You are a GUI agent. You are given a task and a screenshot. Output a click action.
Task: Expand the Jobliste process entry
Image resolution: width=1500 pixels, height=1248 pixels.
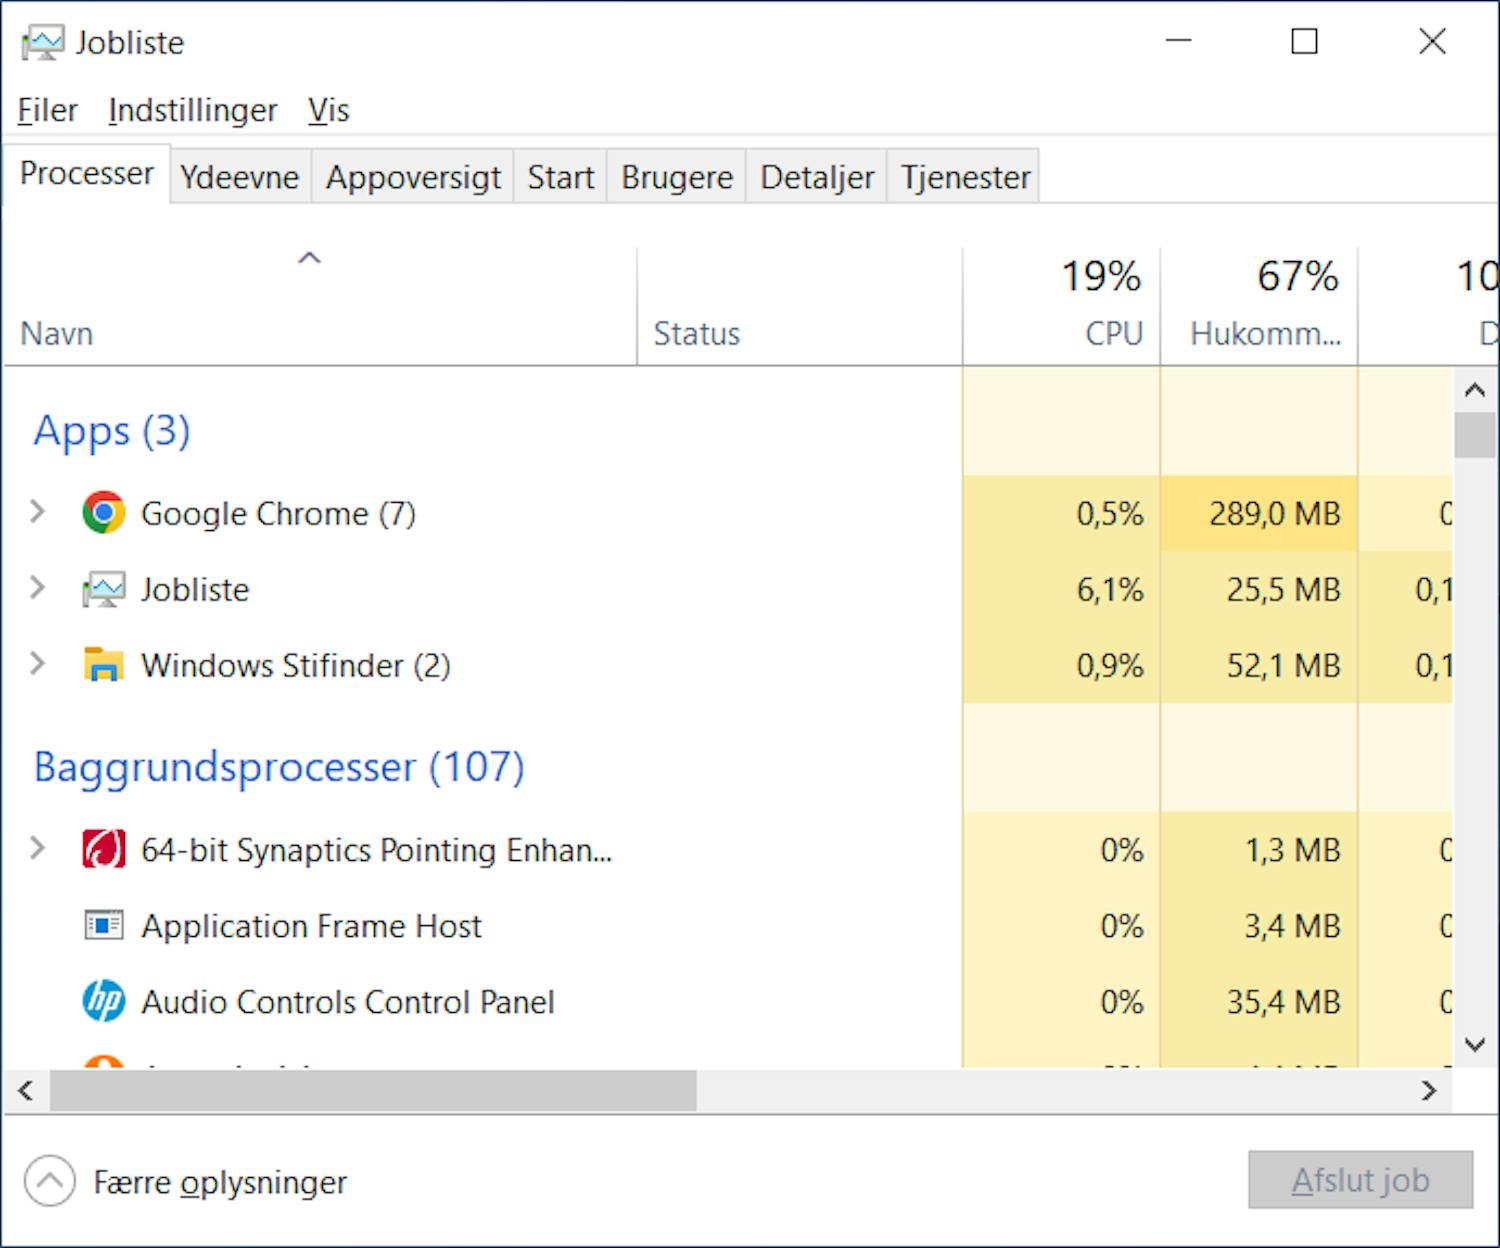click(38, 589)
